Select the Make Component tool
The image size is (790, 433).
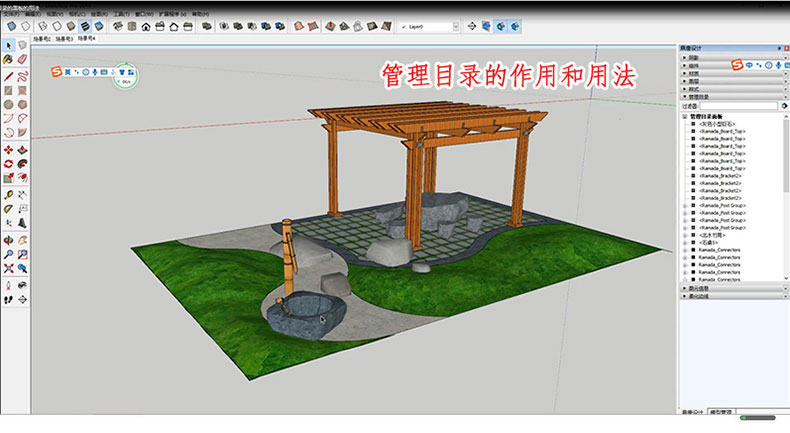point(21,45)
